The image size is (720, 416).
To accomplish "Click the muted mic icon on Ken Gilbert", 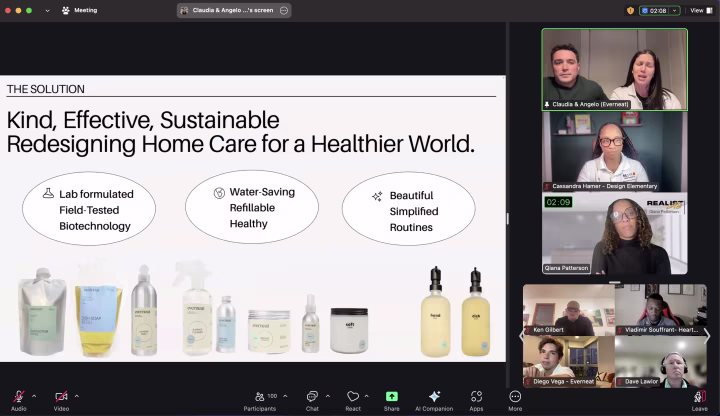I will click(x=529, y=330).
